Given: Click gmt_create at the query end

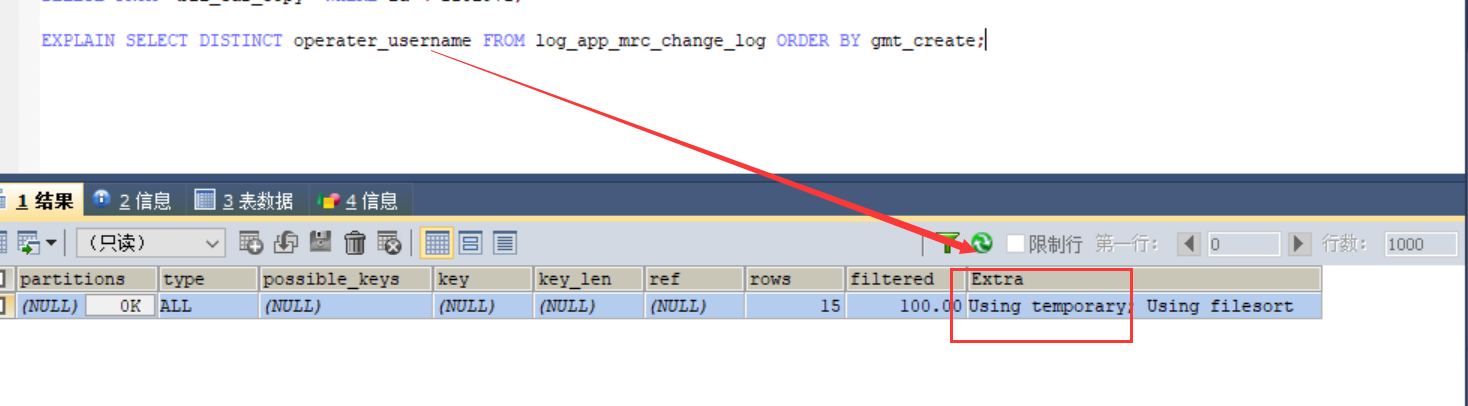Looking at the screenshot, I should point(923,41).
